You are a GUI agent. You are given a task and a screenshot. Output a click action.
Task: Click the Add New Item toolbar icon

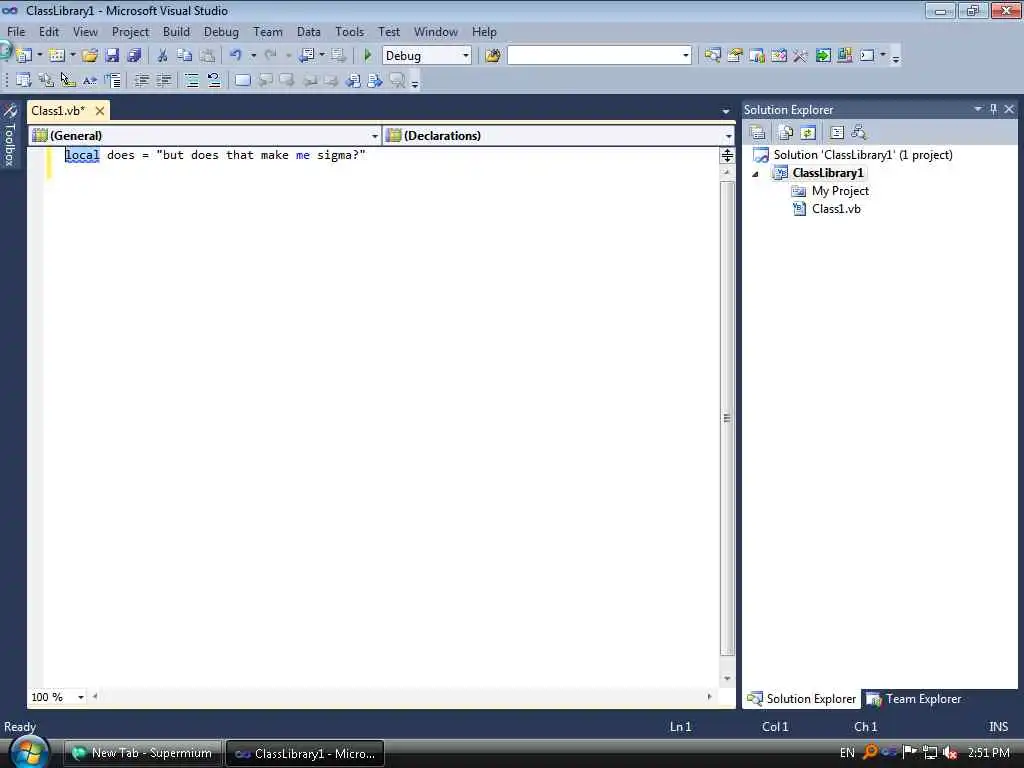tap(57, 56)
